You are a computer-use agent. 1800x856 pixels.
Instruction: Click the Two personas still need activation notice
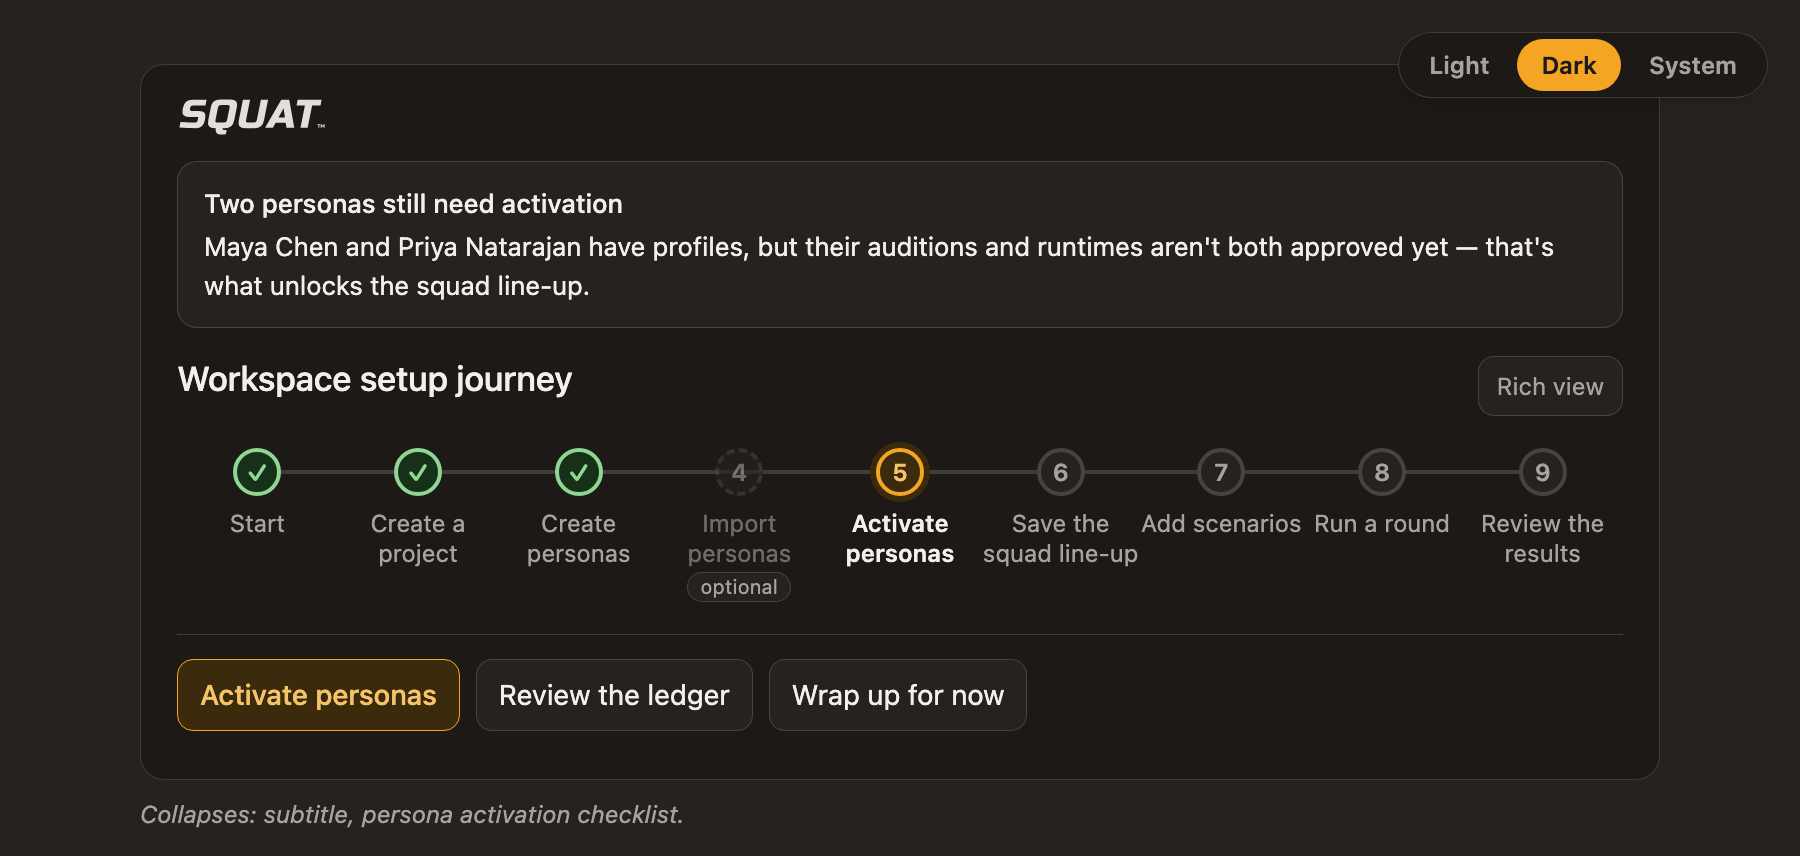(900, 244)
